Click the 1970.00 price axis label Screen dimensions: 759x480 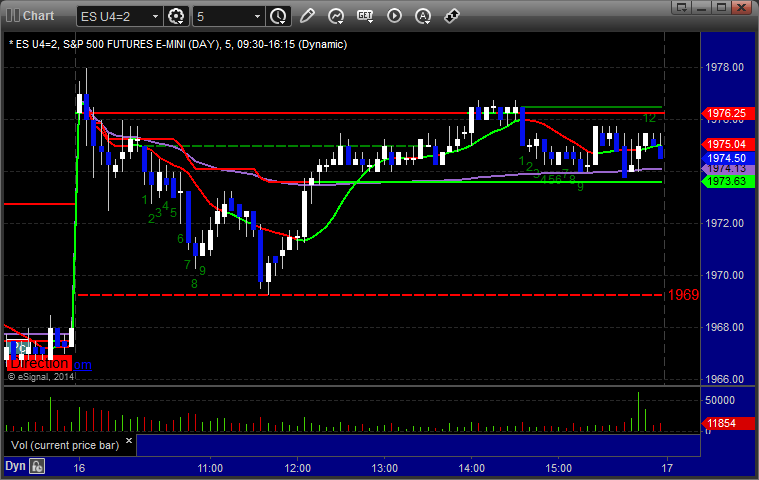[x=724, y=275]
